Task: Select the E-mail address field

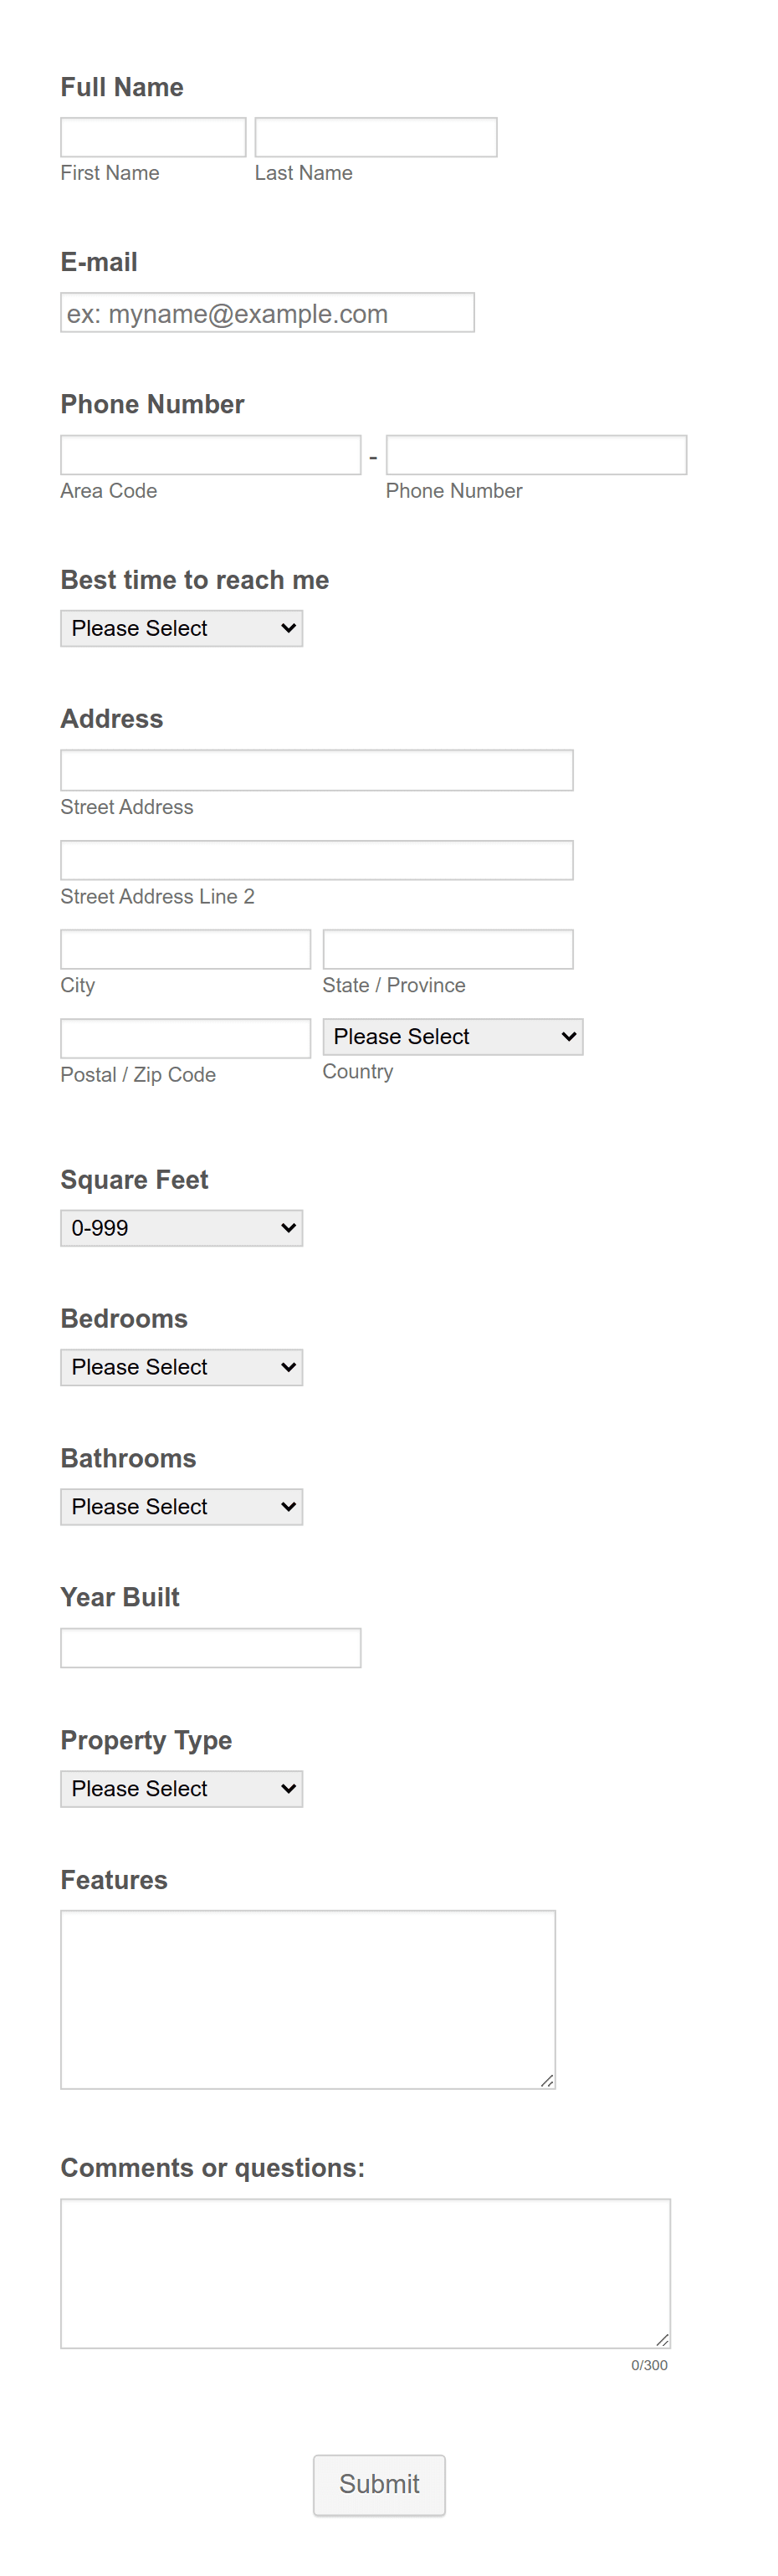Action: pyautogui.click(x=267, y=313)
